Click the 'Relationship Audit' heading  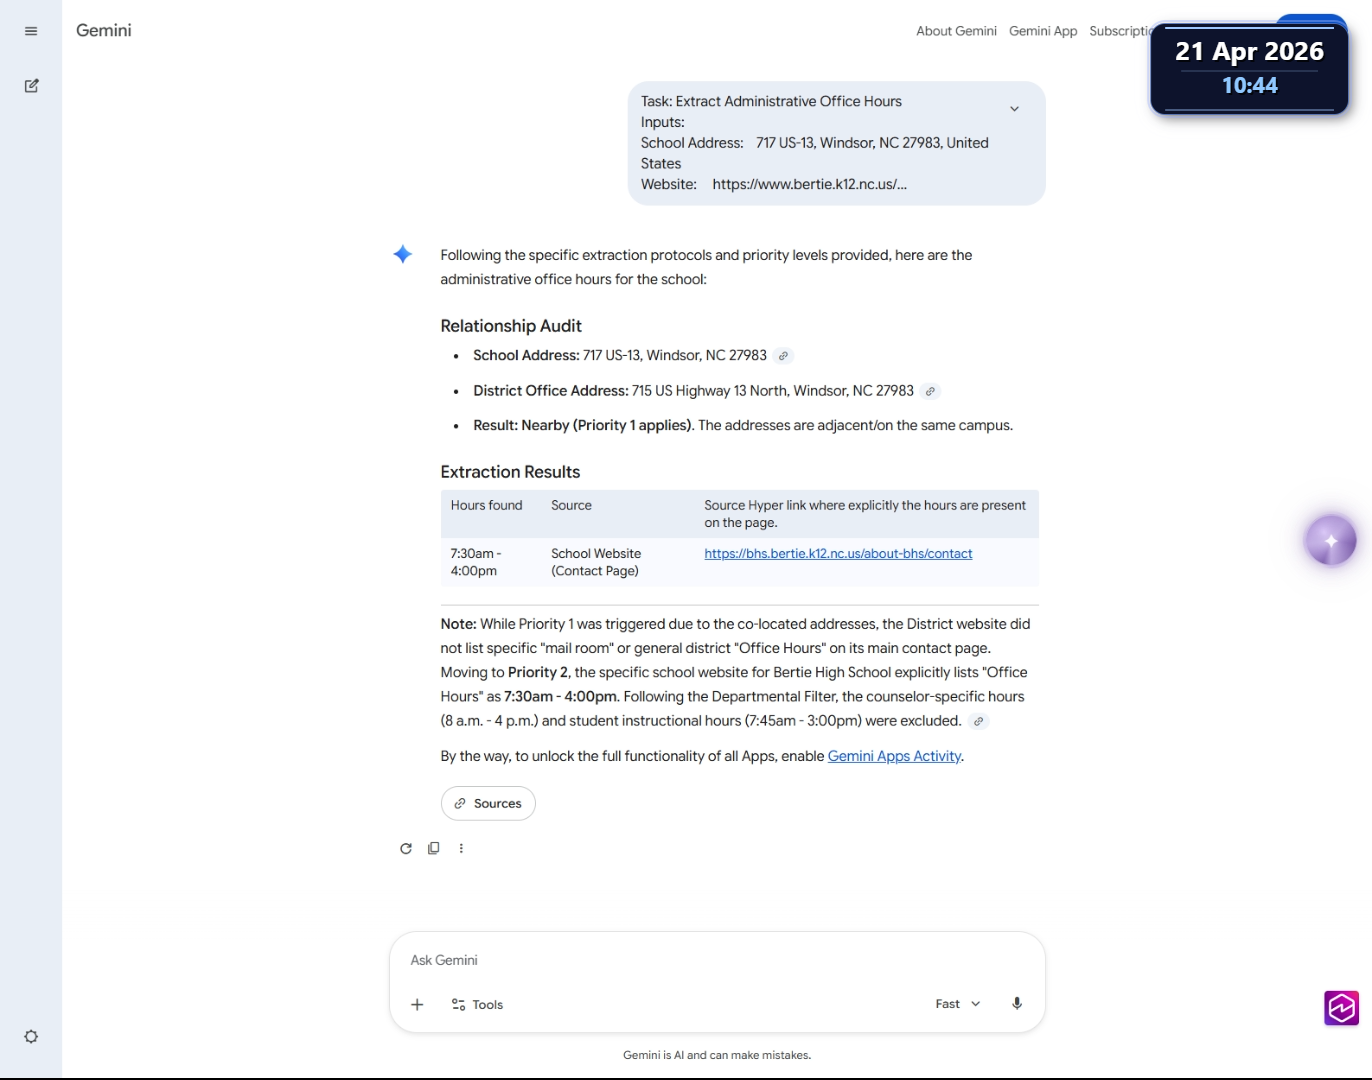[x=511, y=326]
